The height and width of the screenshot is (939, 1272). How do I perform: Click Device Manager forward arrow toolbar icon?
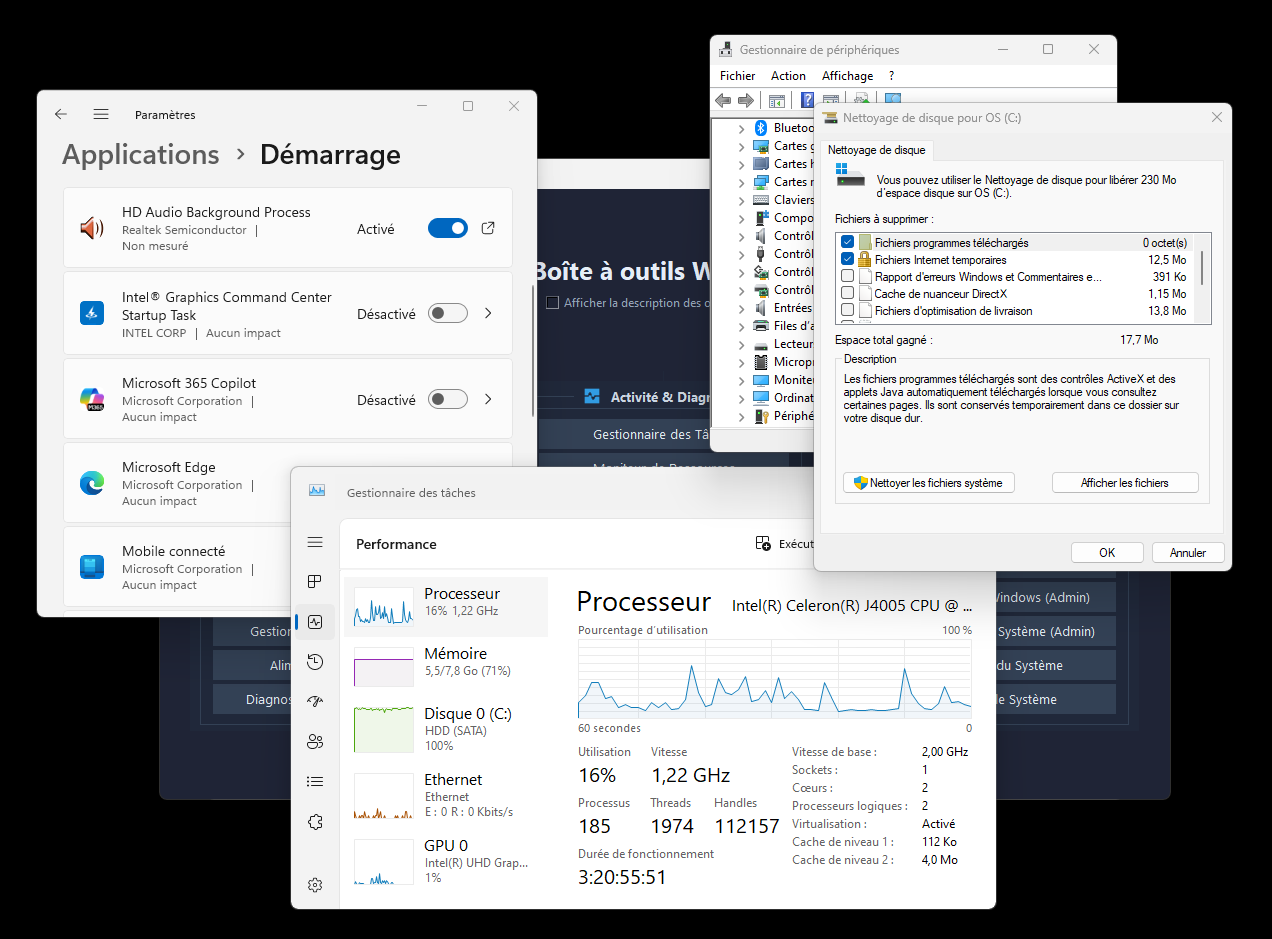pos(745,100)
